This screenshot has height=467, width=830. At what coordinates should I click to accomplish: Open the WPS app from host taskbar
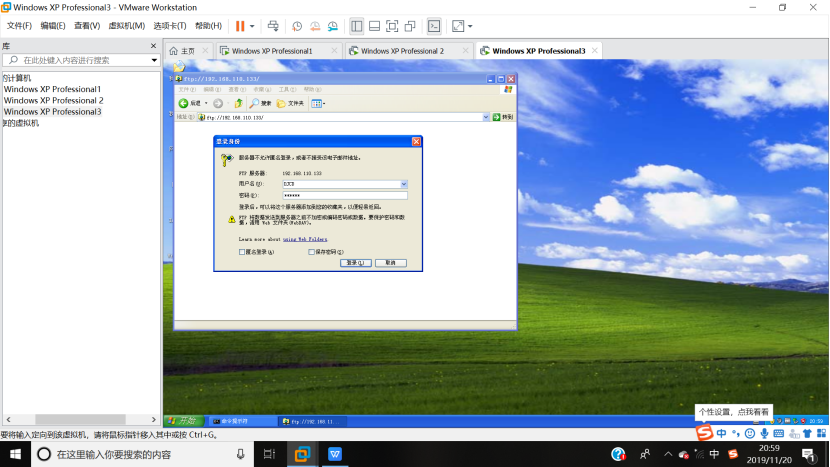335,454
